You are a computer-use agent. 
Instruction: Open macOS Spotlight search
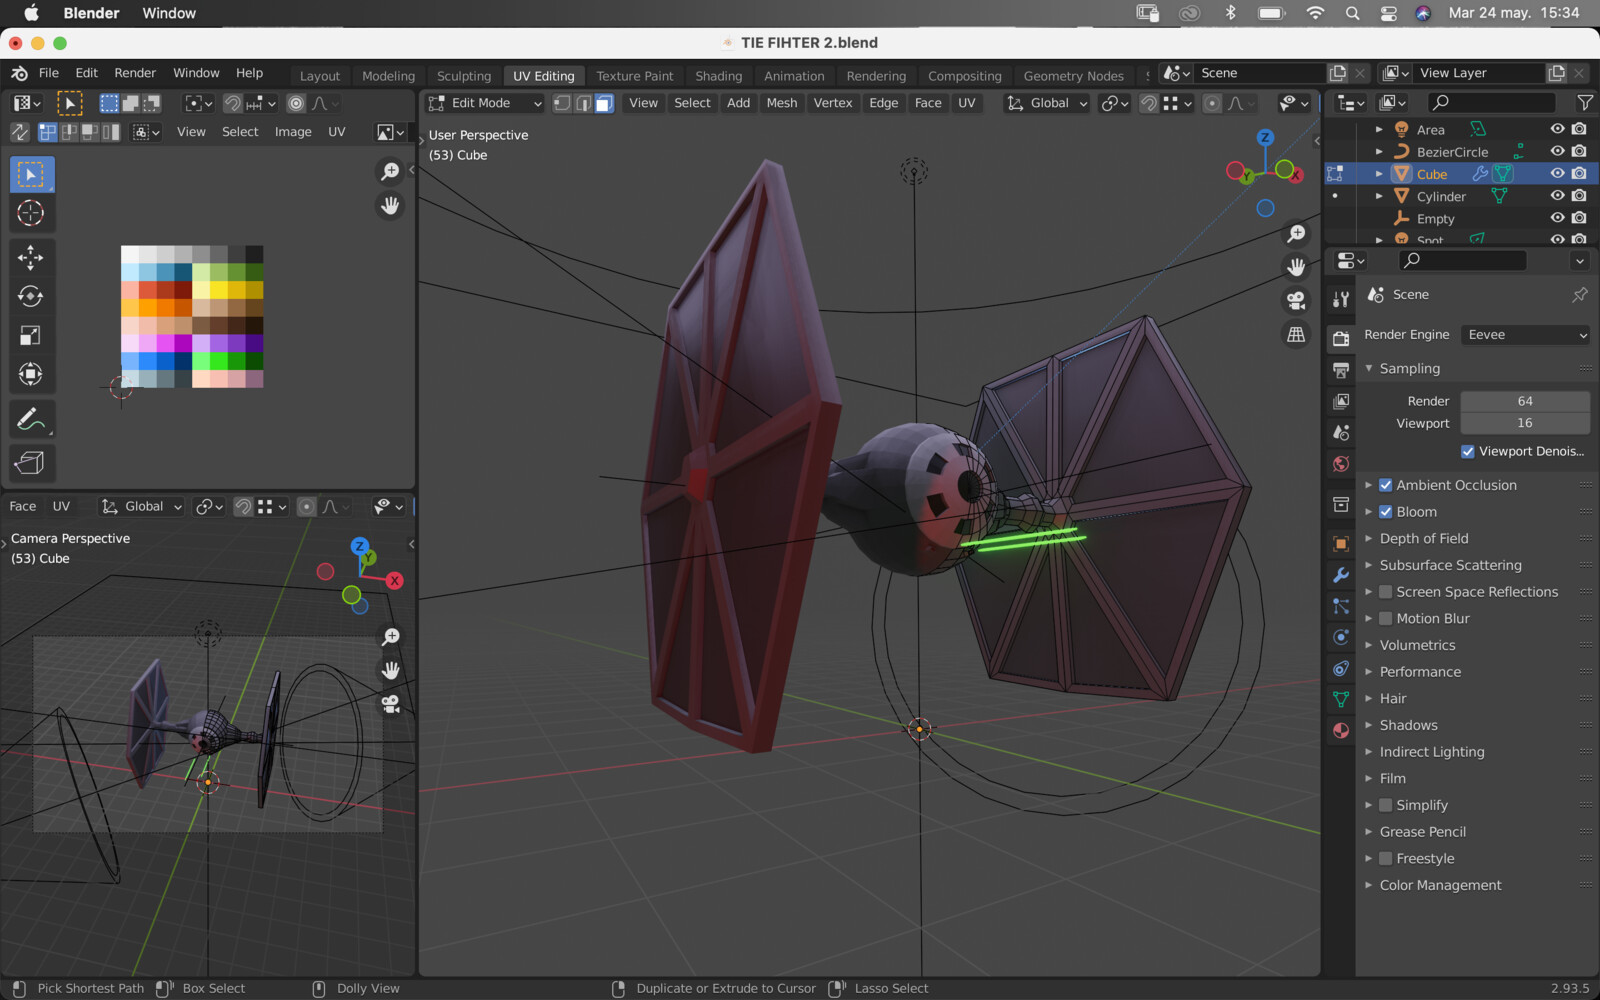coord(1352,13)
